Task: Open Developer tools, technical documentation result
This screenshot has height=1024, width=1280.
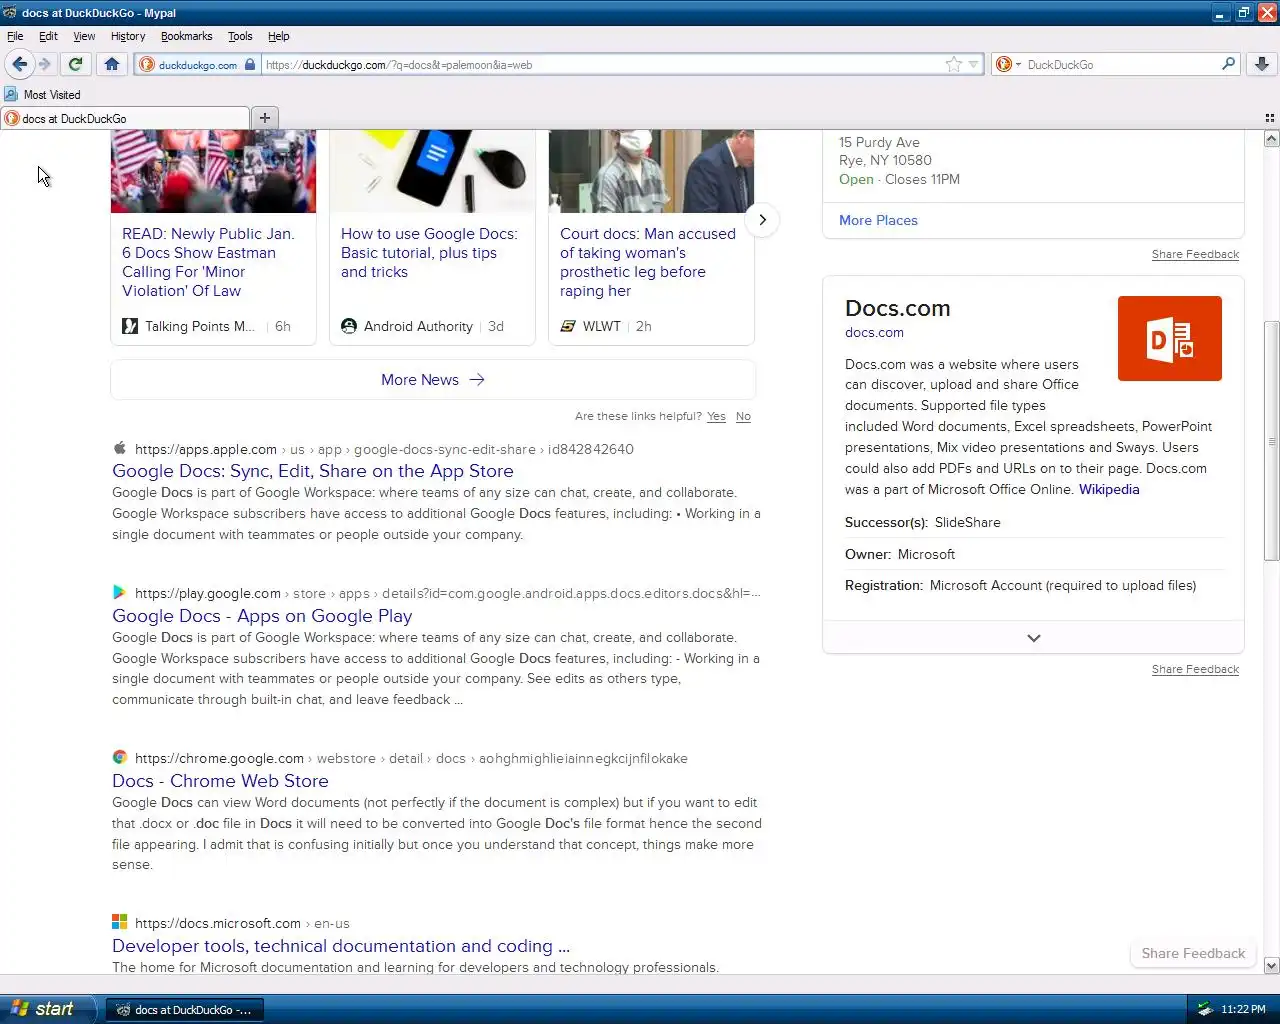Action: pyautogui.click(x=341, y=946)
